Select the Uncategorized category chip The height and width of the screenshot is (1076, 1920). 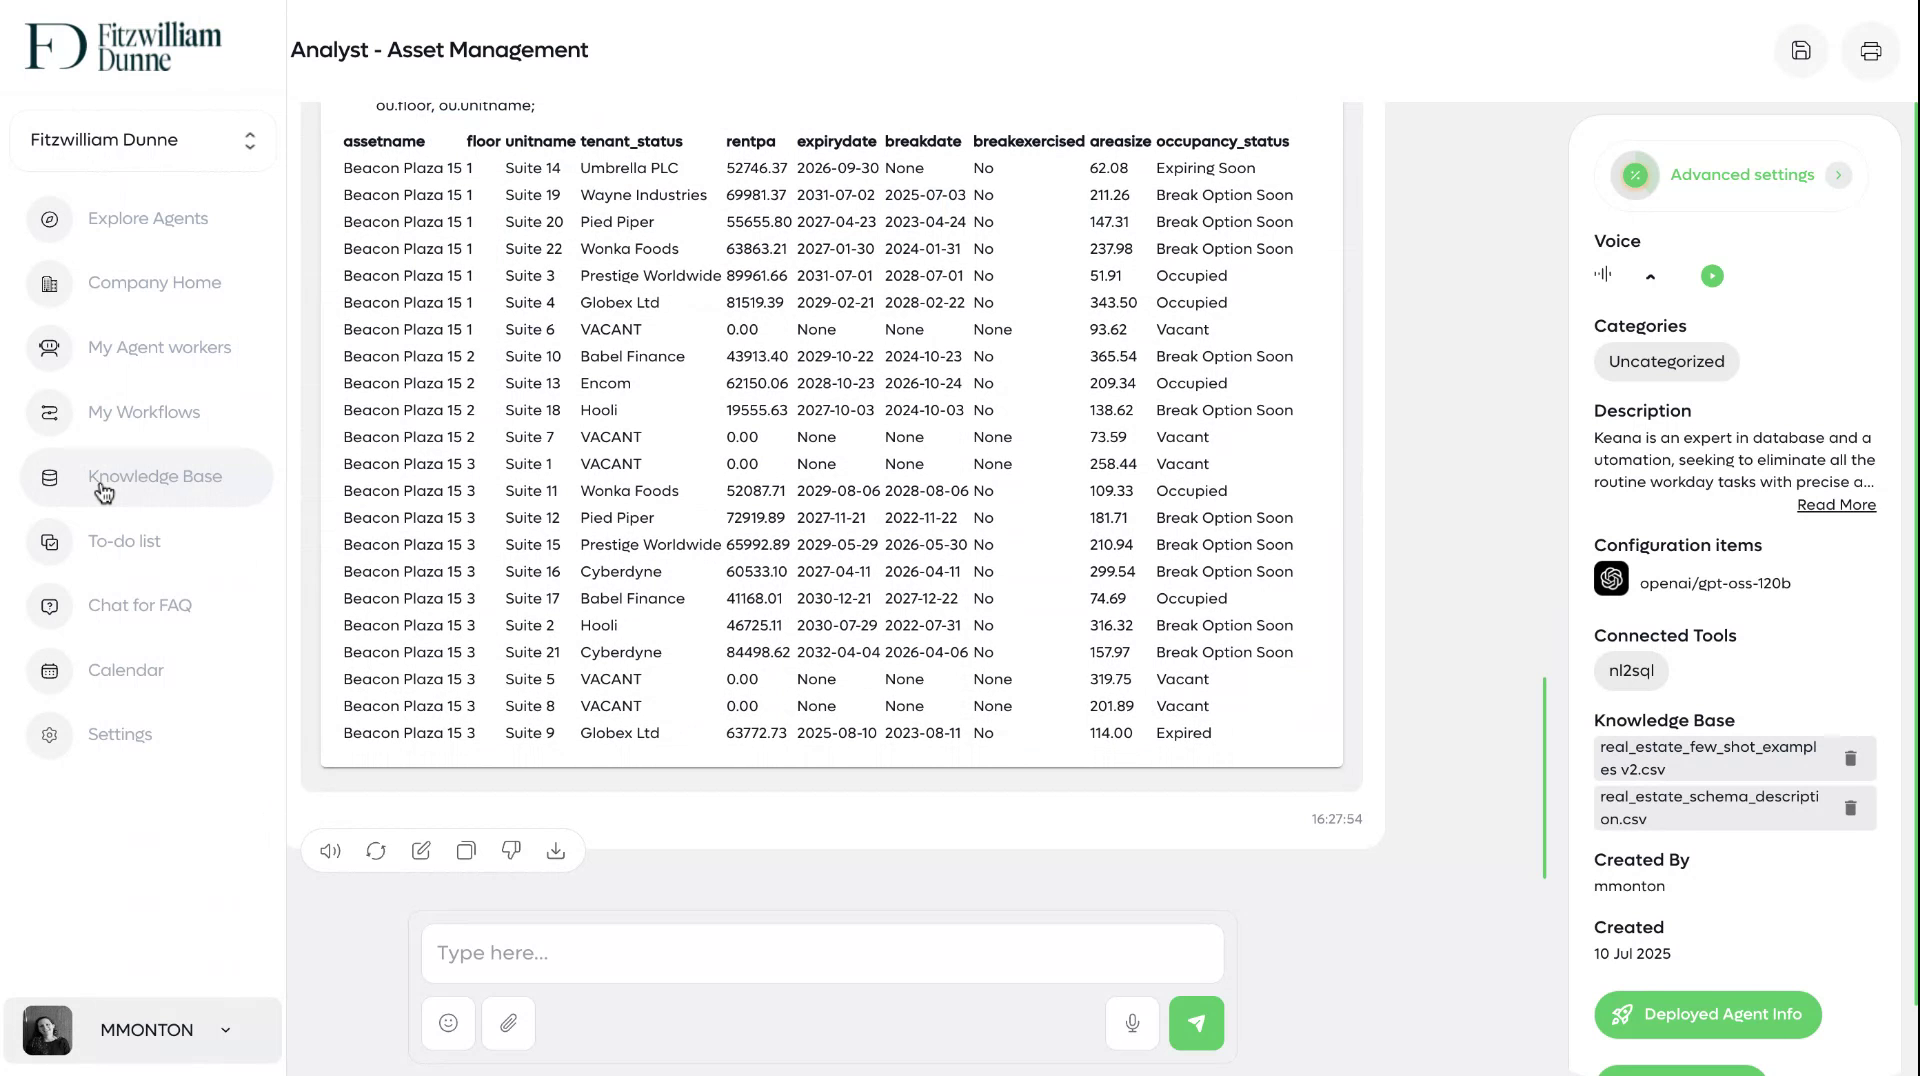1666,362
